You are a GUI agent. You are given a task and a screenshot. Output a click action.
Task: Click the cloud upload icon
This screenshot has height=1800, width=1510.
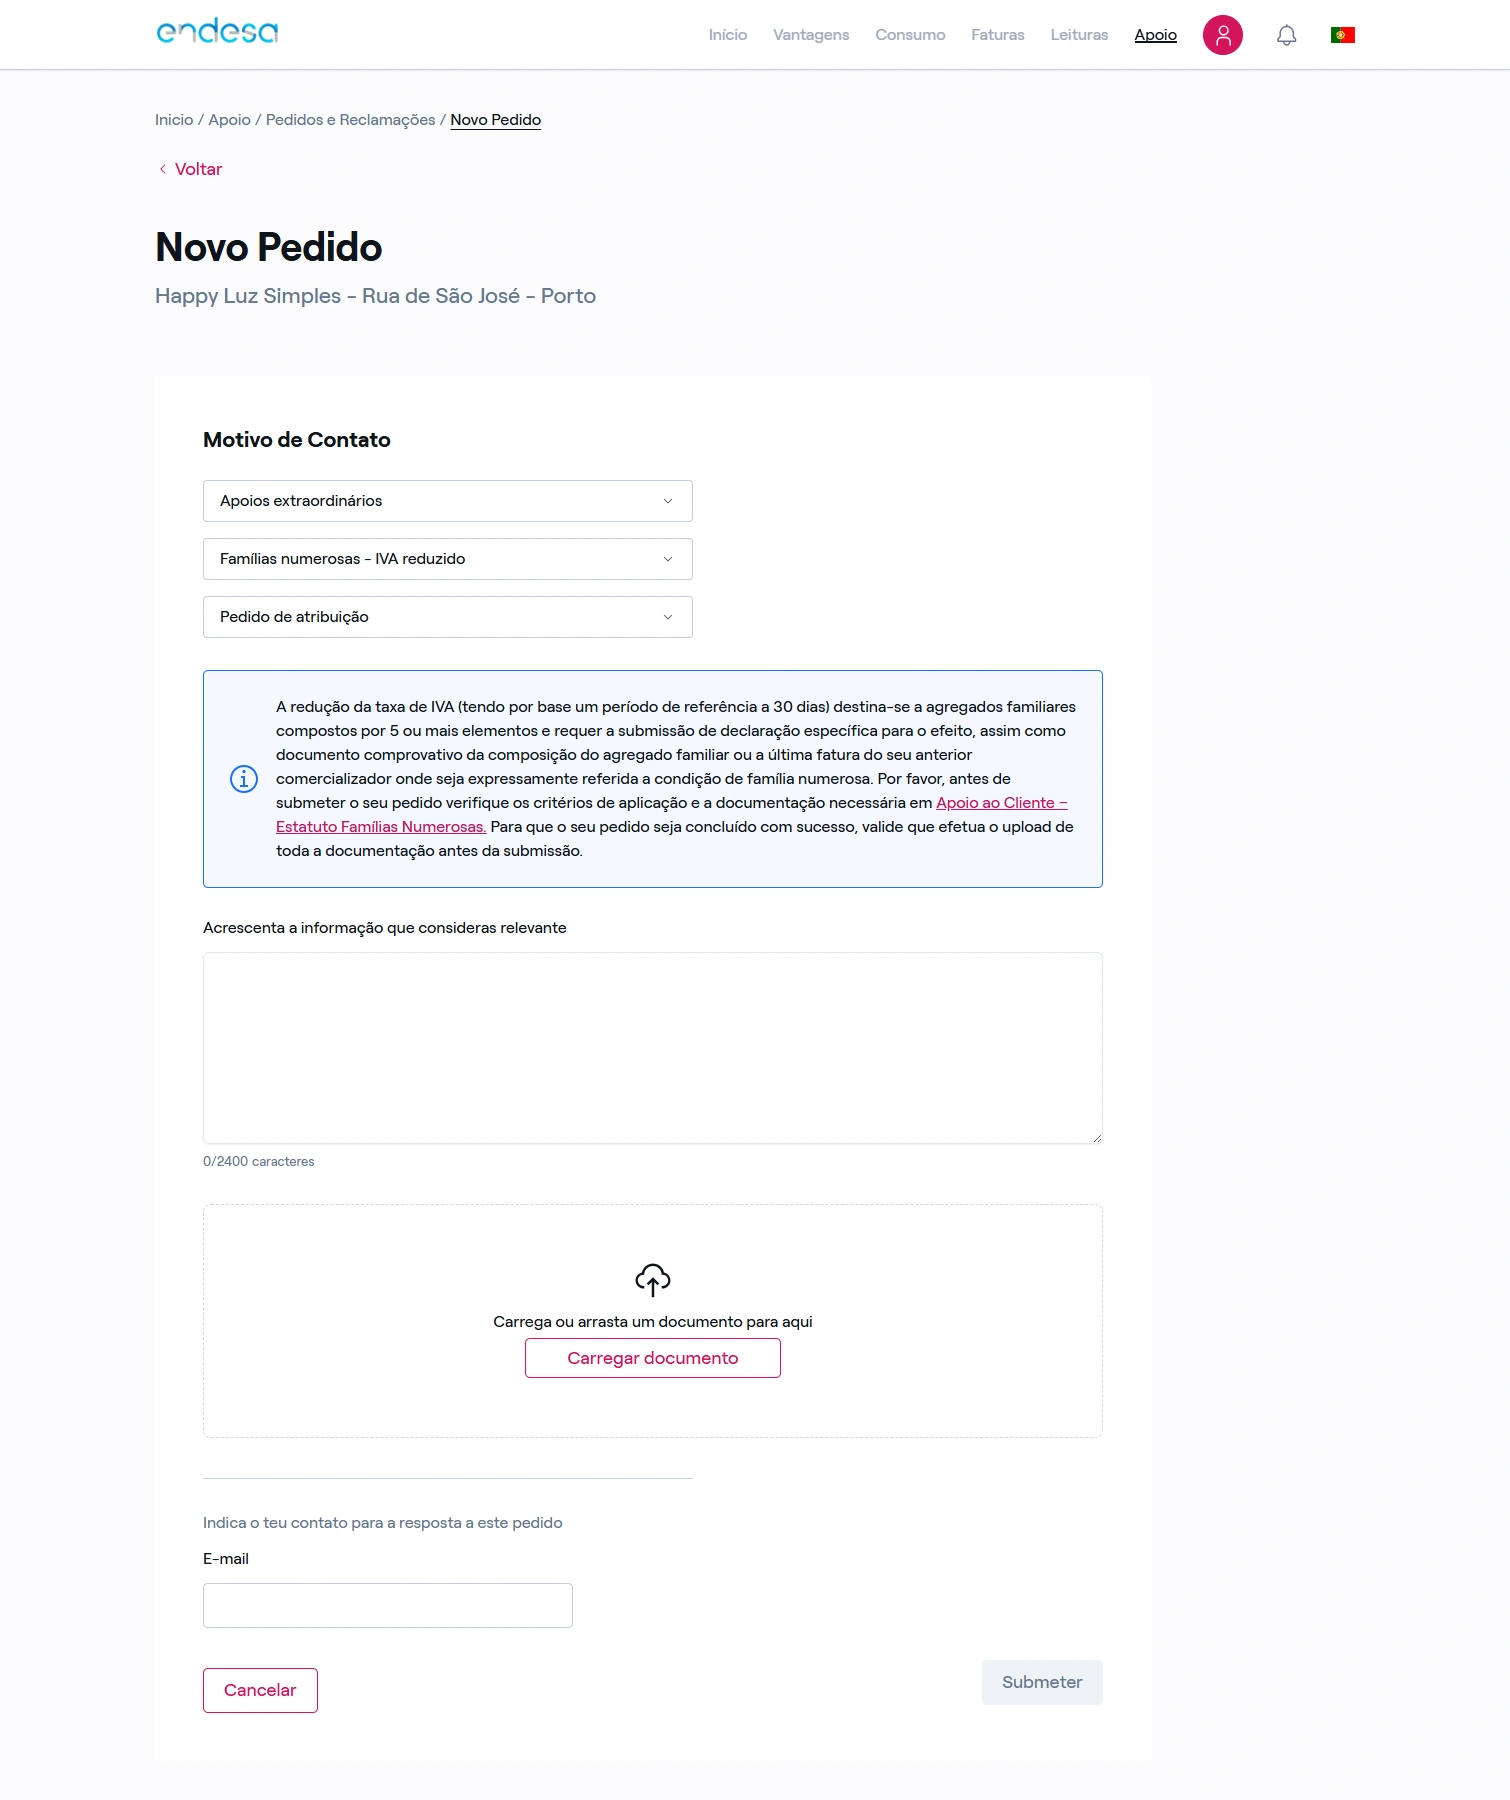[652, 1279]
